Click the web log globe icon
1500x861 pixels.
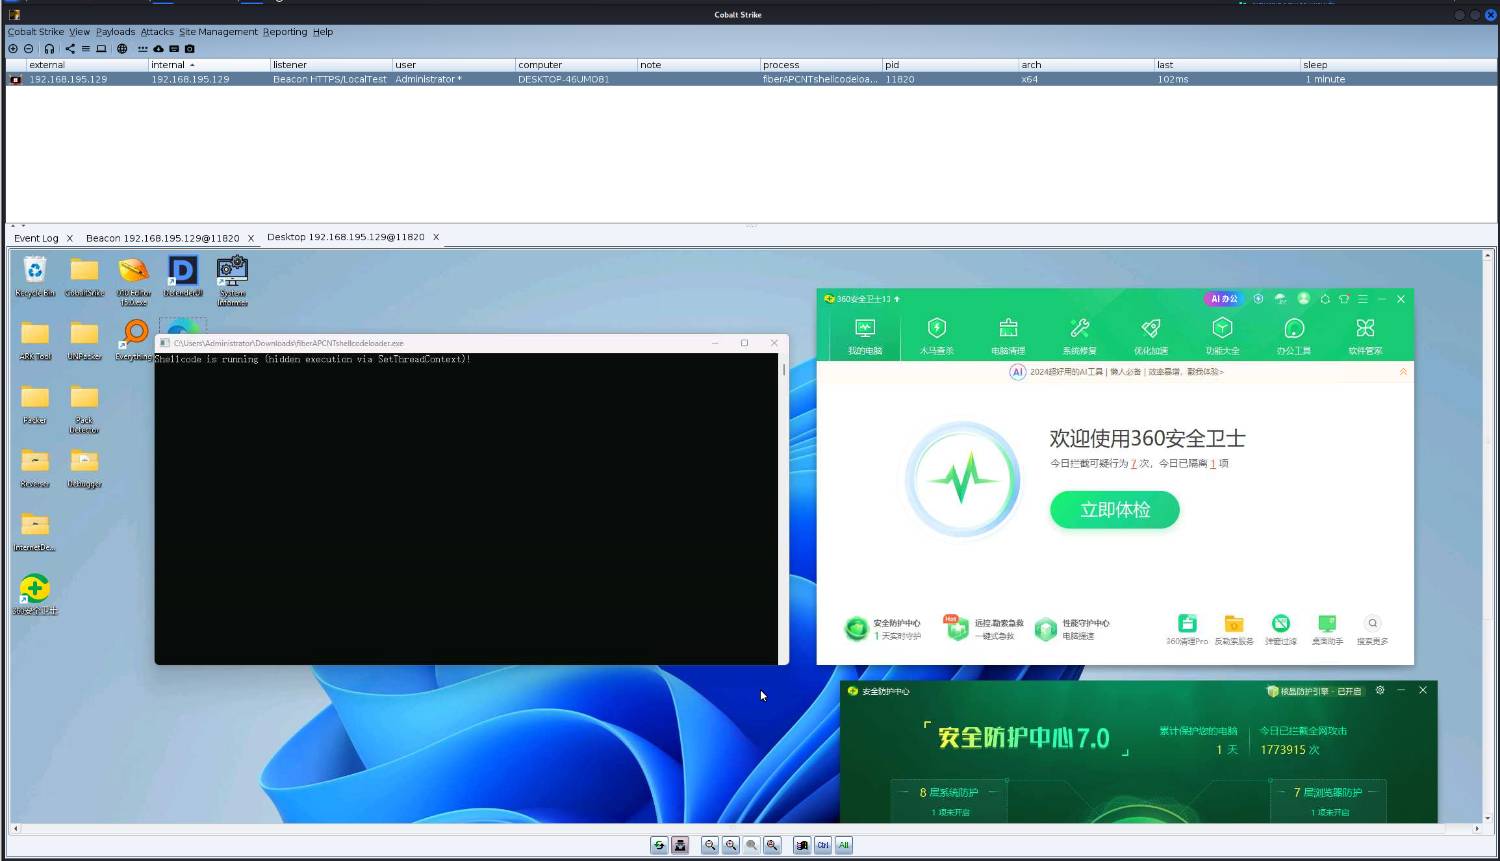(x=120, y=48)
